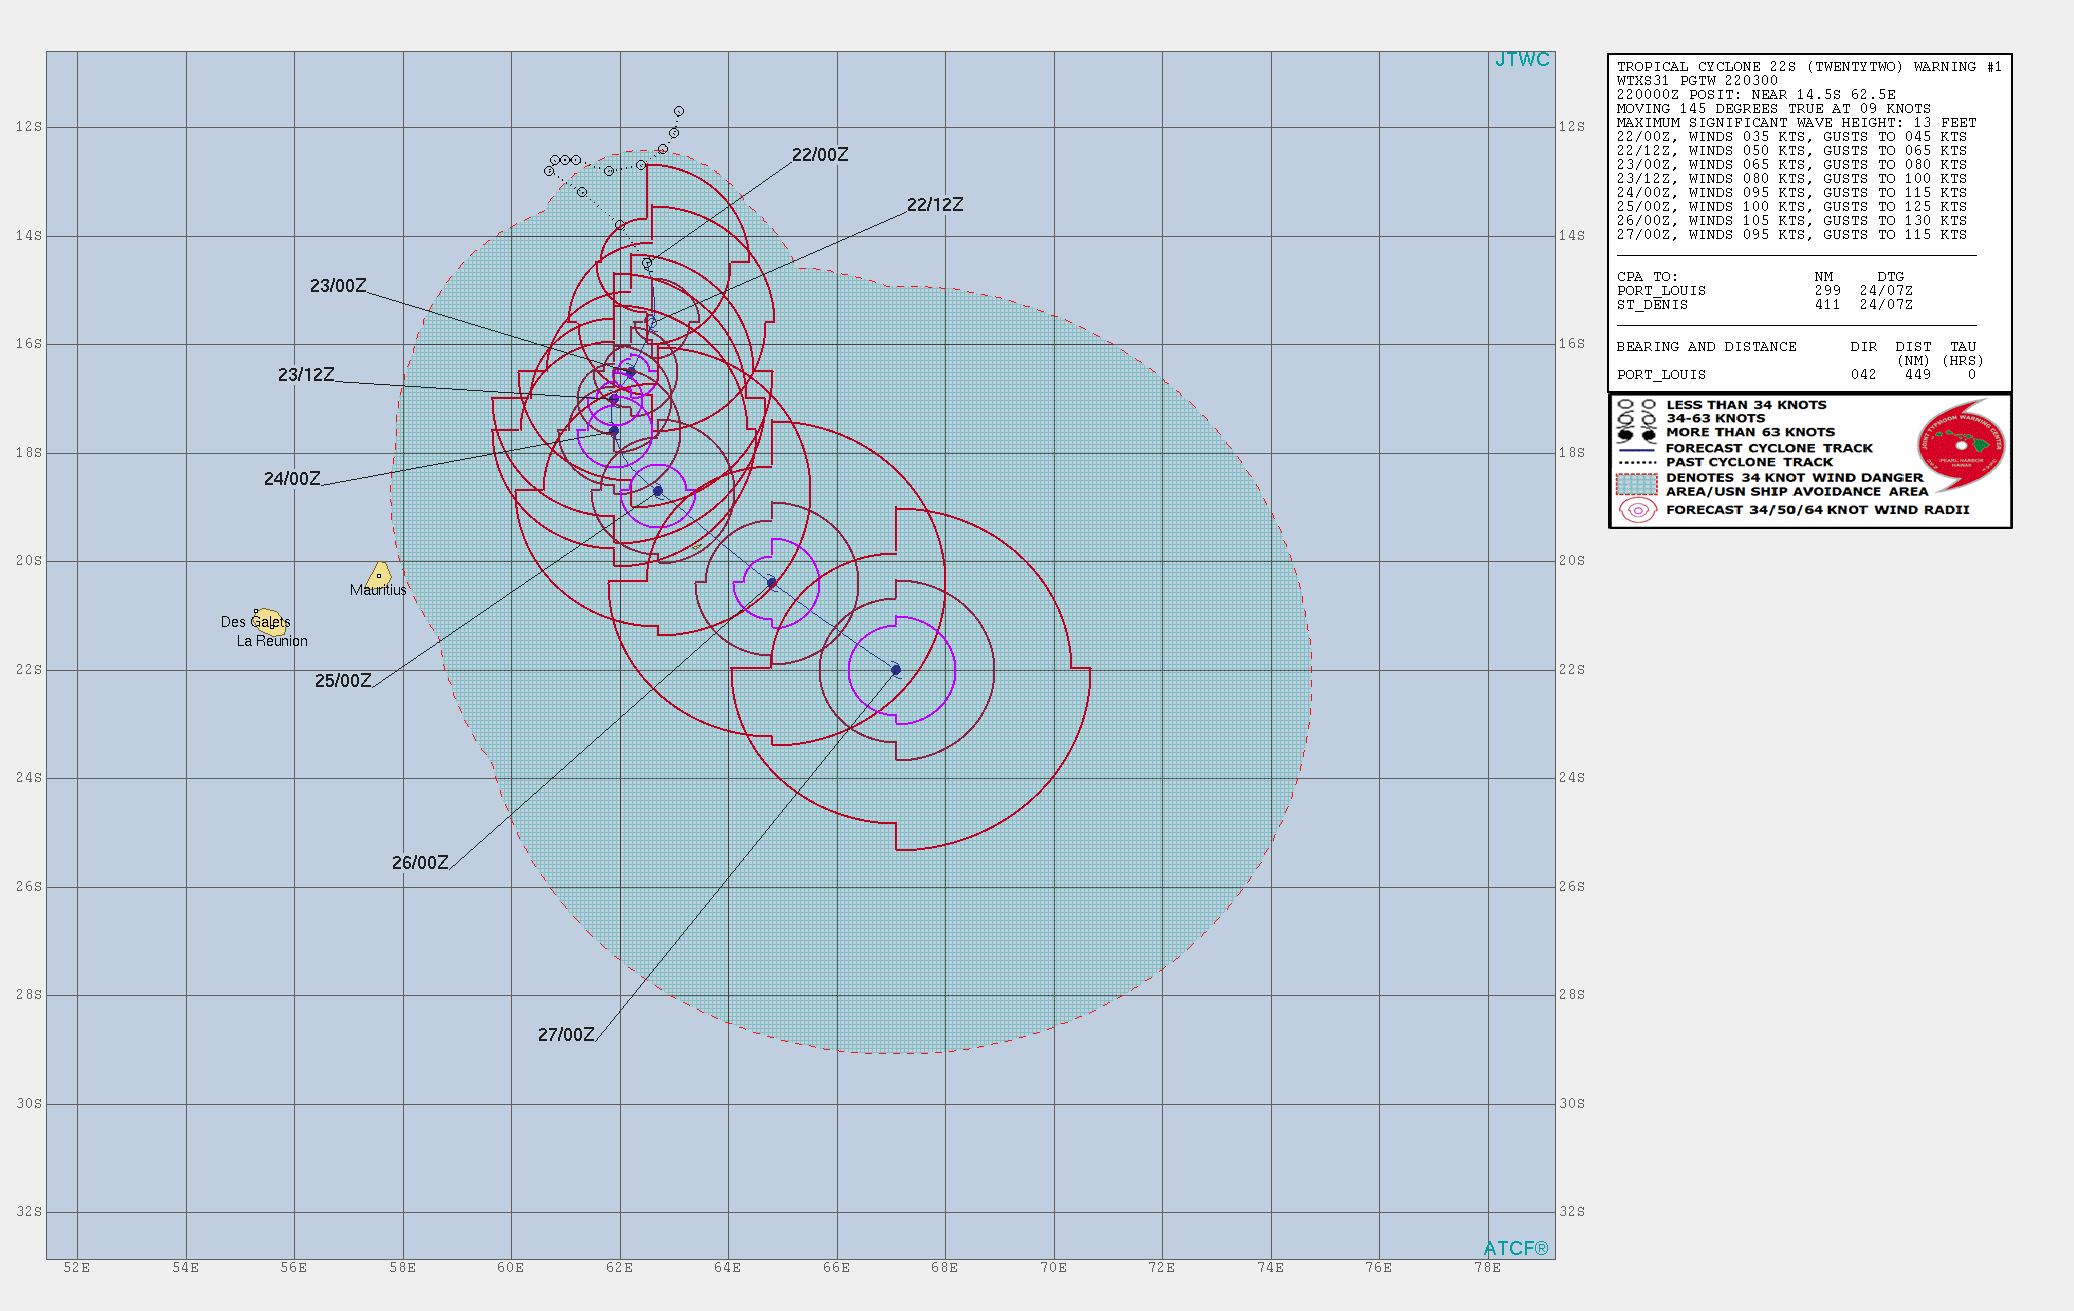
Task: Click the 22/12Z time label
Action: (934, 205)
